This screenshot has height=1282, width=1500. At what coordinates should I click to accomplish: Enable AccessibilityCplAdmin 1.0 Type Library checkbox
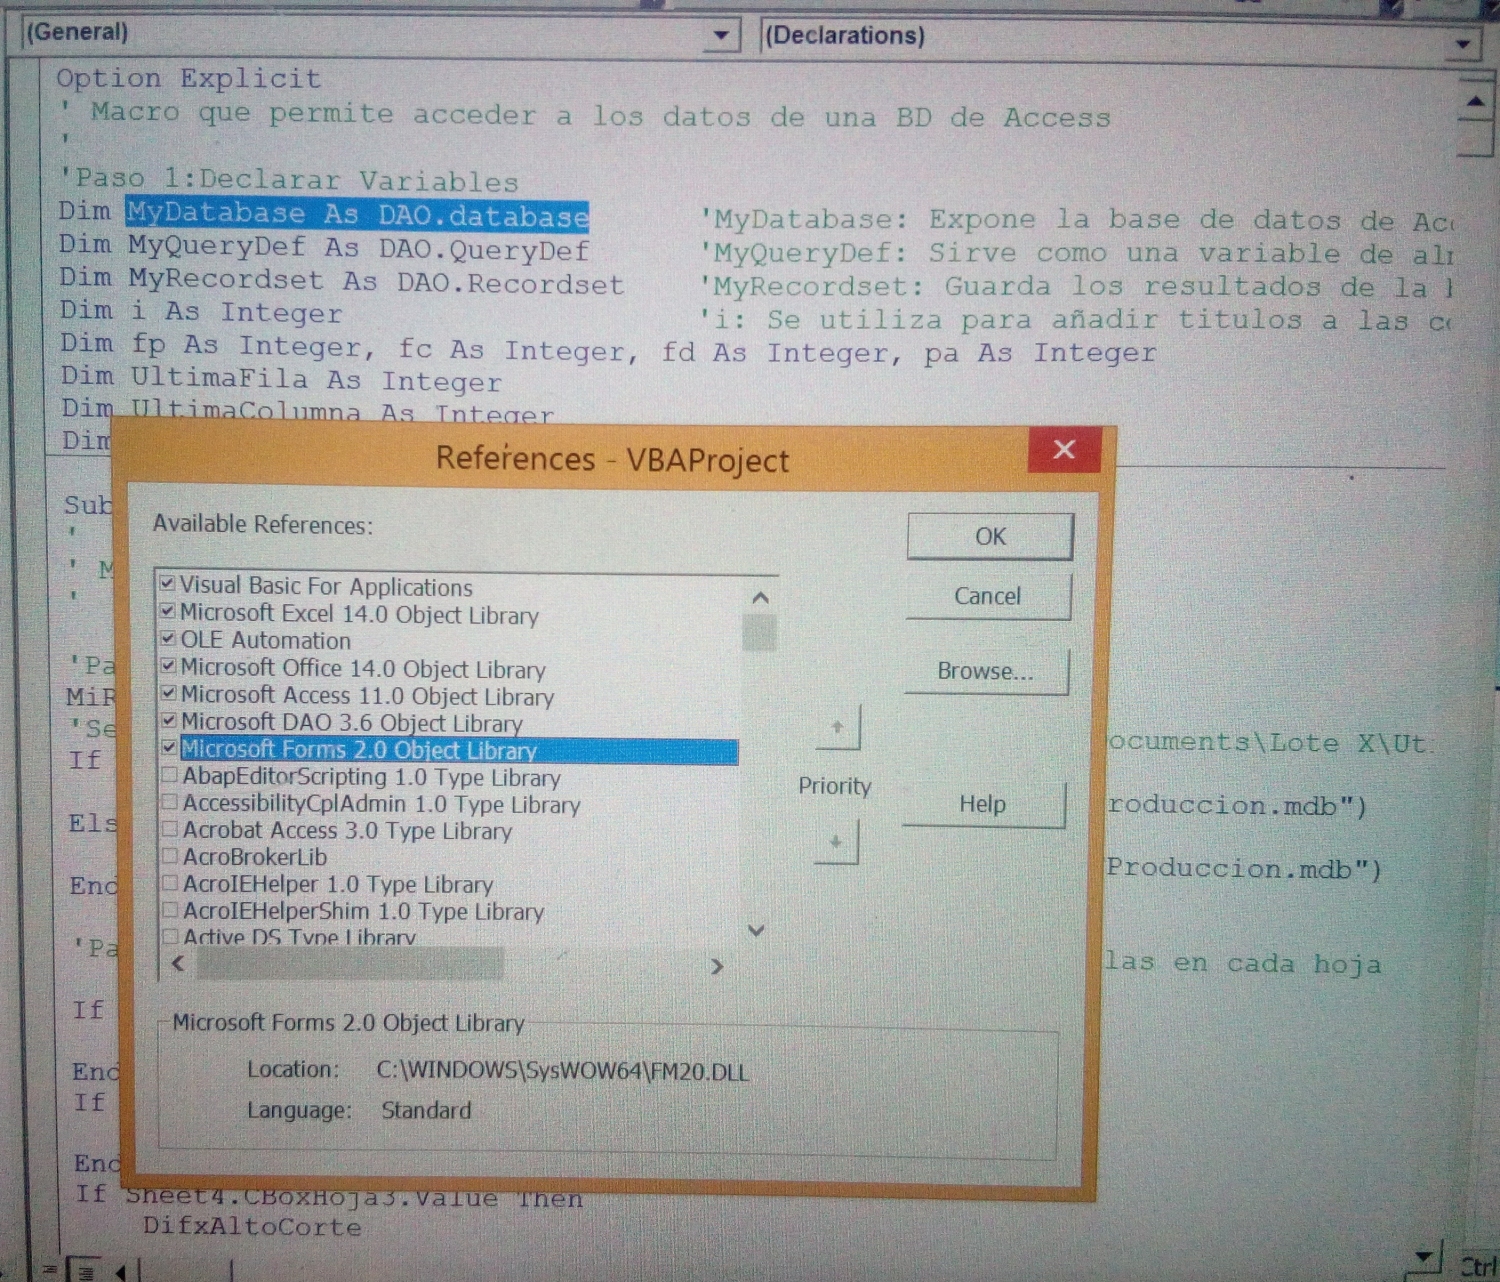169,802
